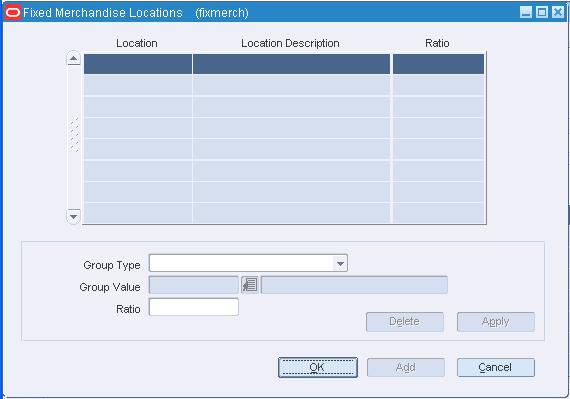Click the Cancel button
Screen dimensions: 570x399
(x=496, y=367)
